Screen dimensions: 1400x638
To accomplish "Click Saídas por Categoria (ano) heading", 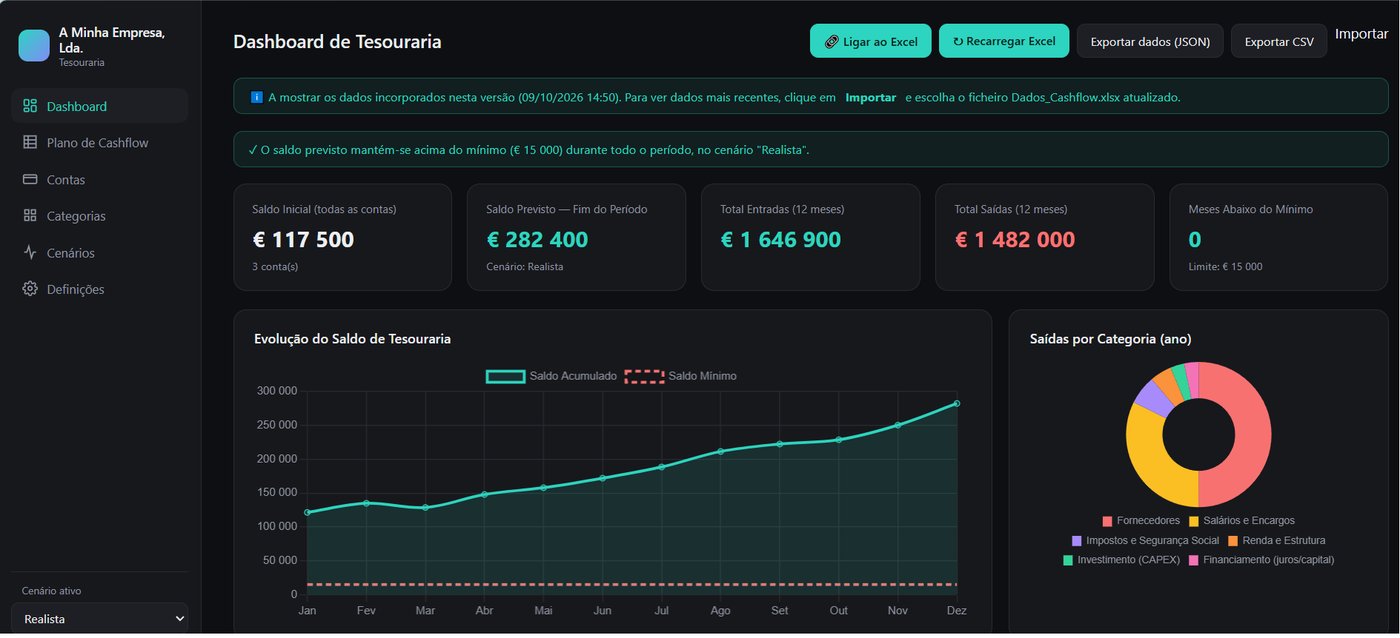I will click(1110, 339).
